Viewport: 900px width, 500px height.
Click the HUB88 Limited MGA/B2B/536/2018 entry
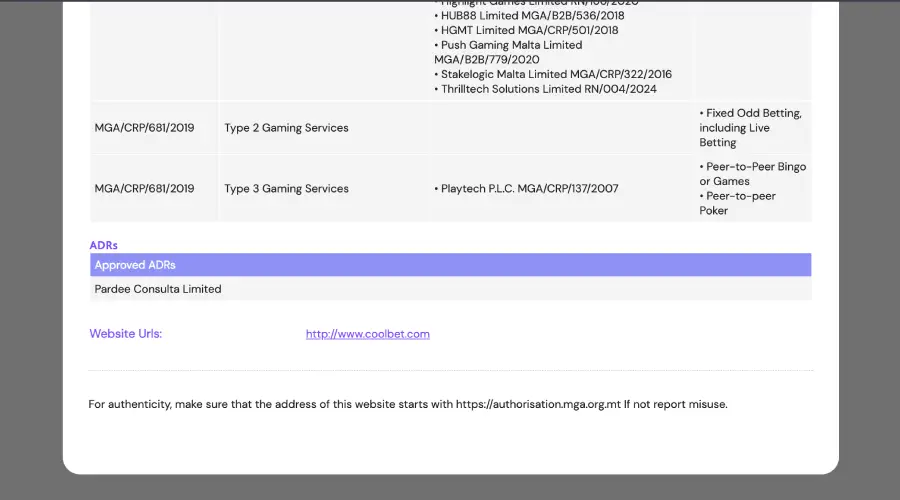(x=529, y=15)
